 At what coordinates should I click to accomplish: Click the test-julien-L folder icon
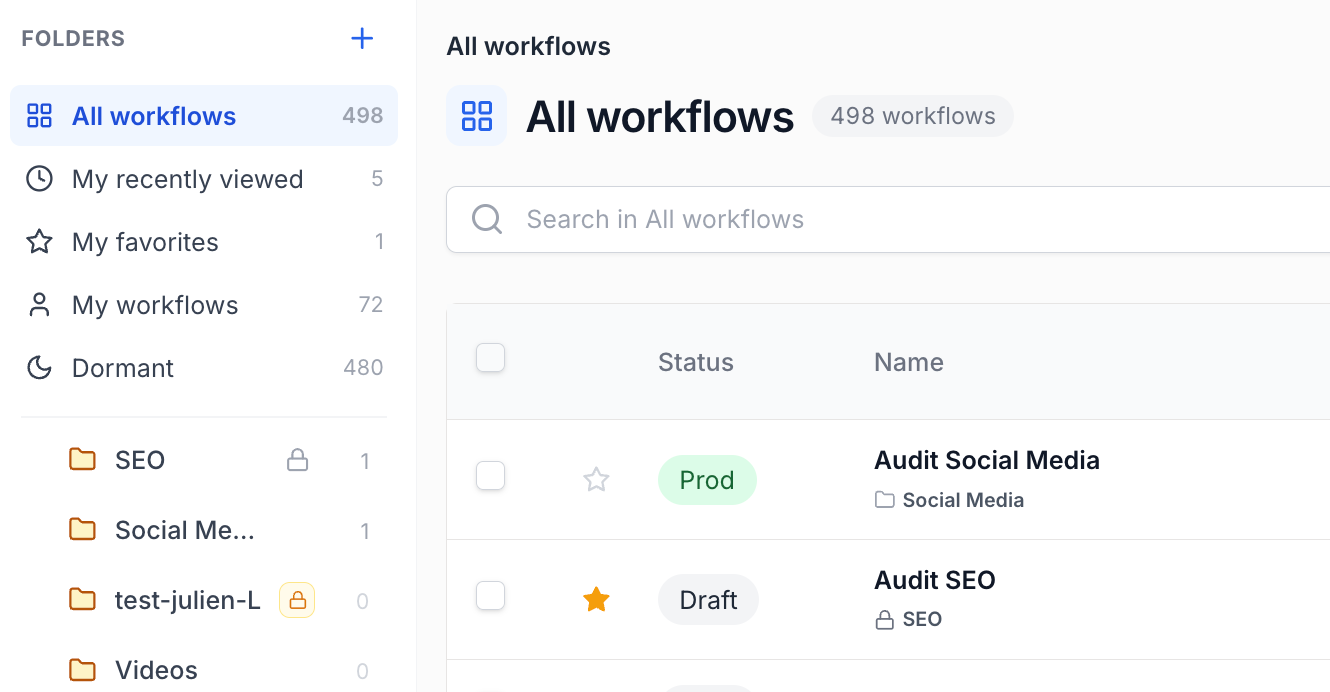coord(82,600)
